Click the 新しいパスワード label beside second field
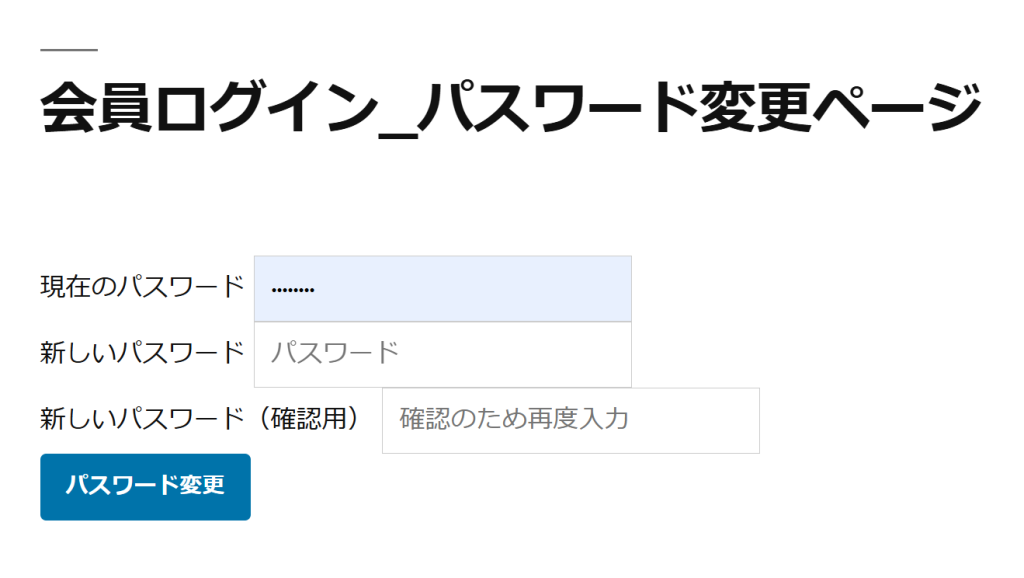Image resolution: width=1024 pixels, height=578 pixels. click(x=142, y=353)
